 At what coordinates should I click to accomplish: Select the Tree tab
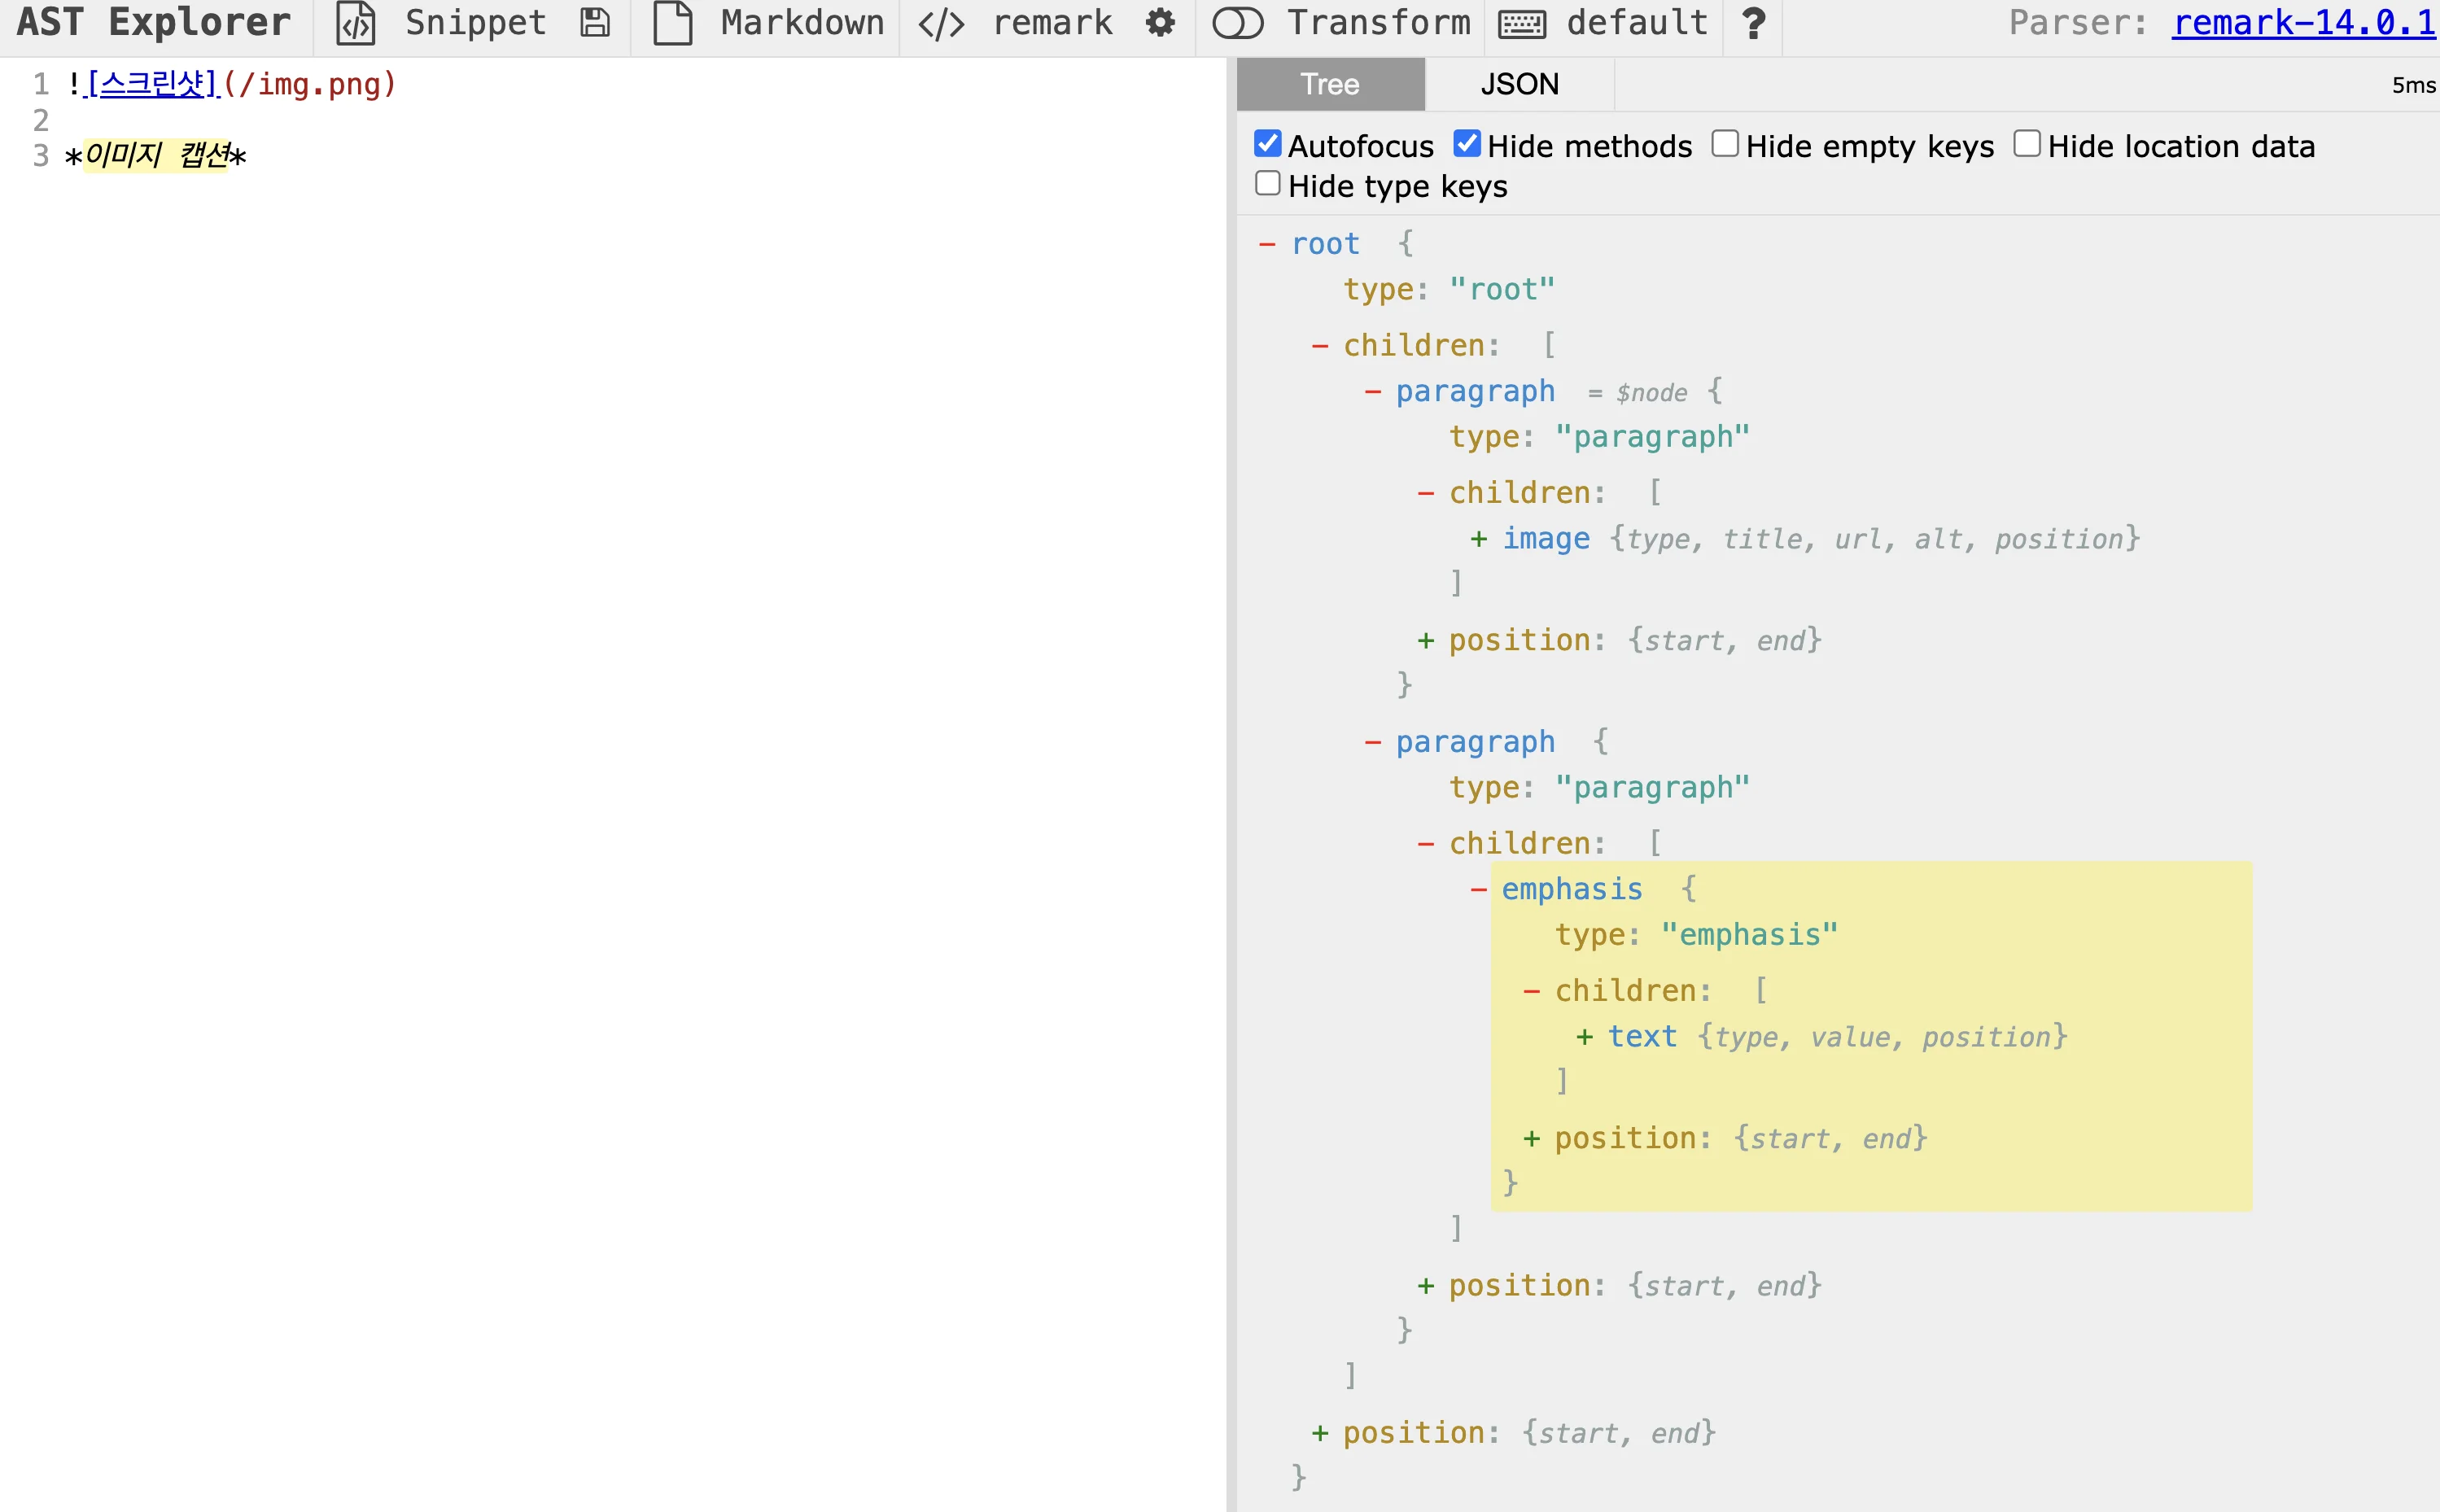1329,84
